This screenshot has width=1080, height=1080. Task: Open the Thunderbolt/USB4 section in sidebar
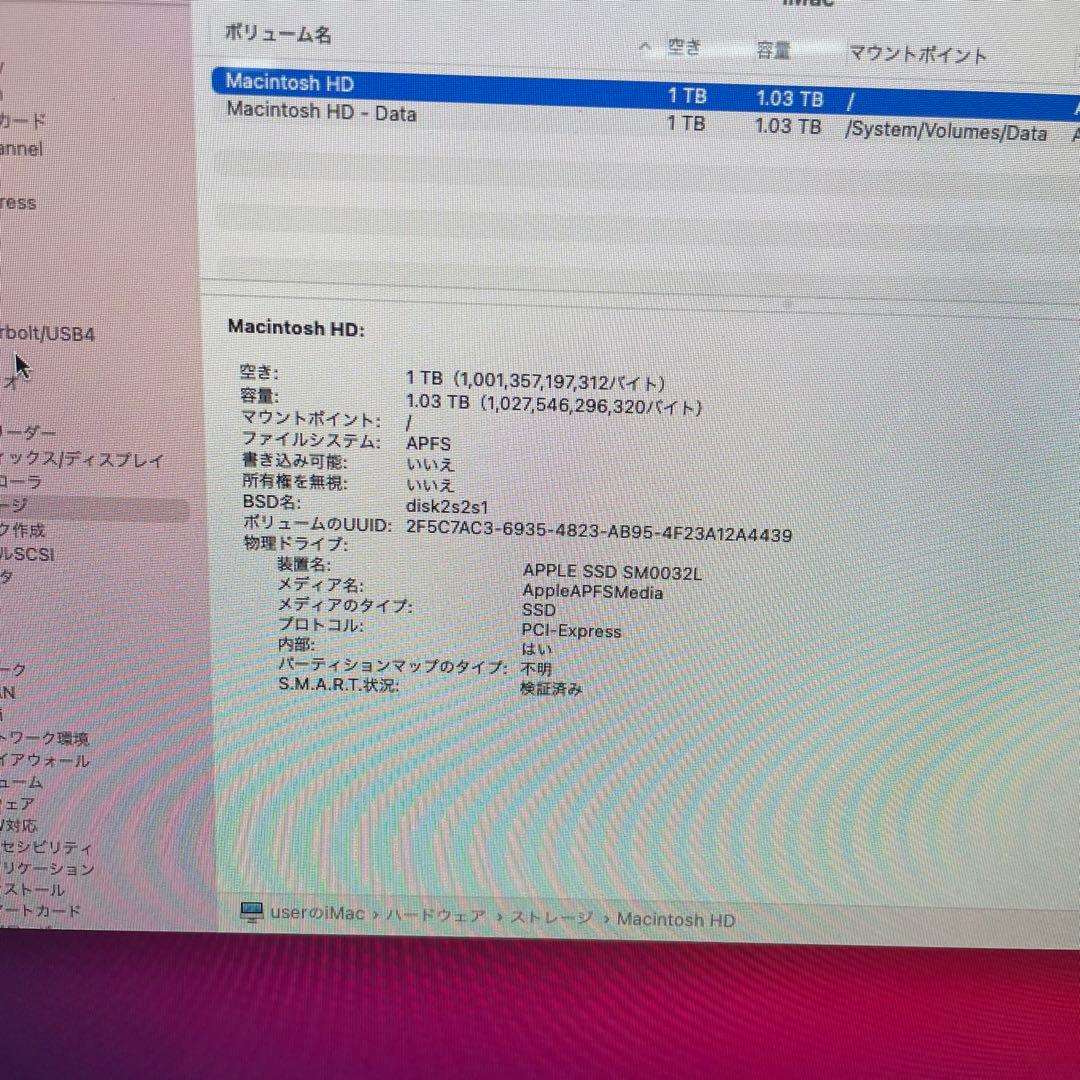[45, 333]
